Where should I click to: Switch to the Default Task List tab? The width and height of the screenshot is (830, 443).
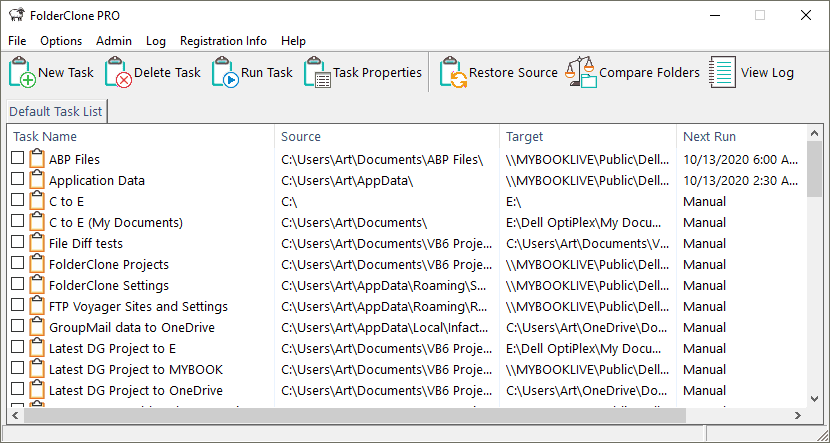pyautogui.click(x=56, y=112)
